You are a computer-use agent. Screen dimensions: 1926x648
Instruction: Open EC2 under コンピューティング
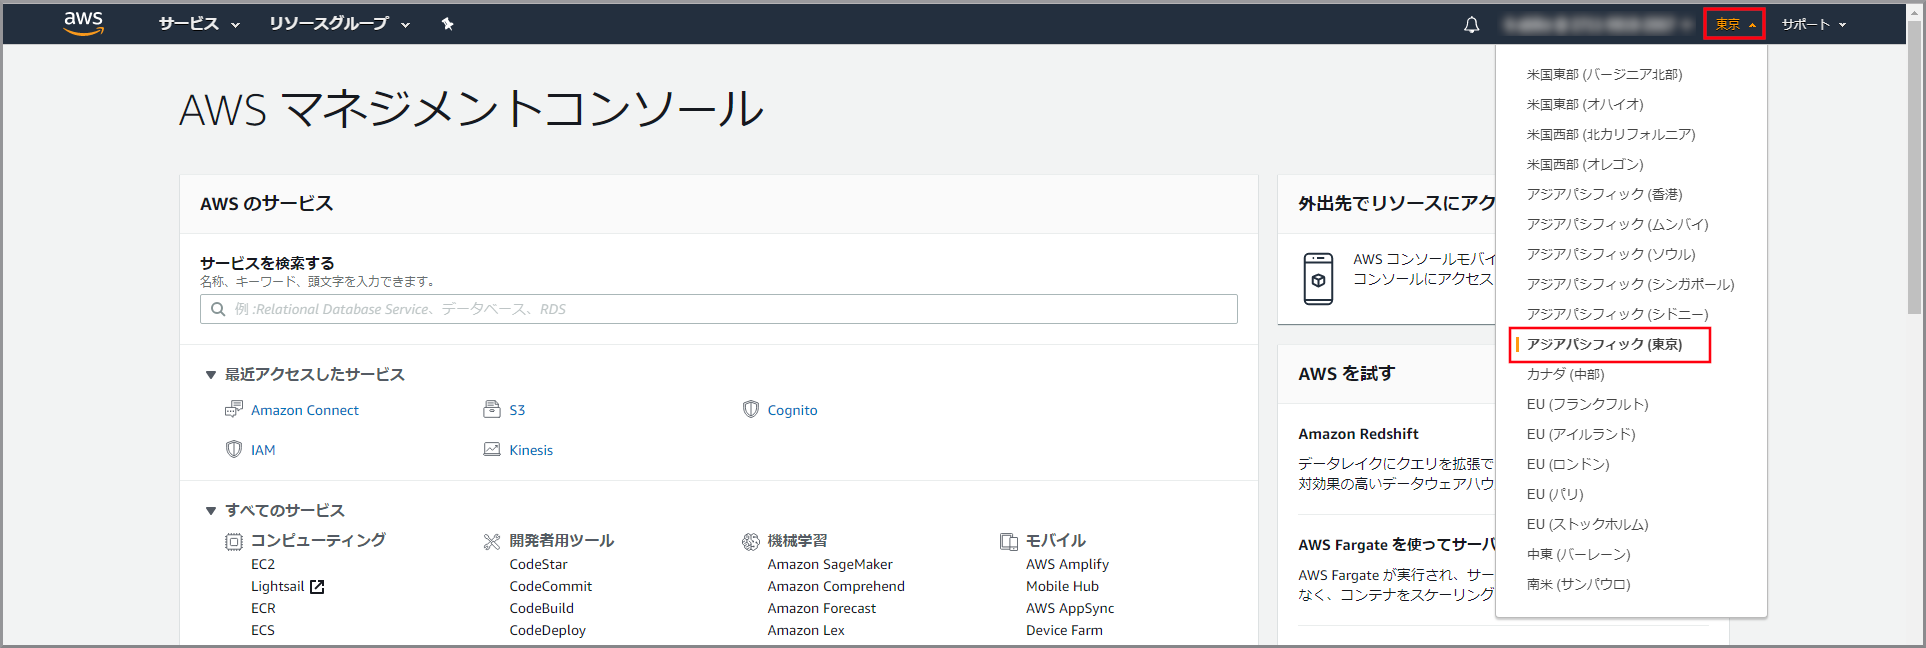click(263, 564)
